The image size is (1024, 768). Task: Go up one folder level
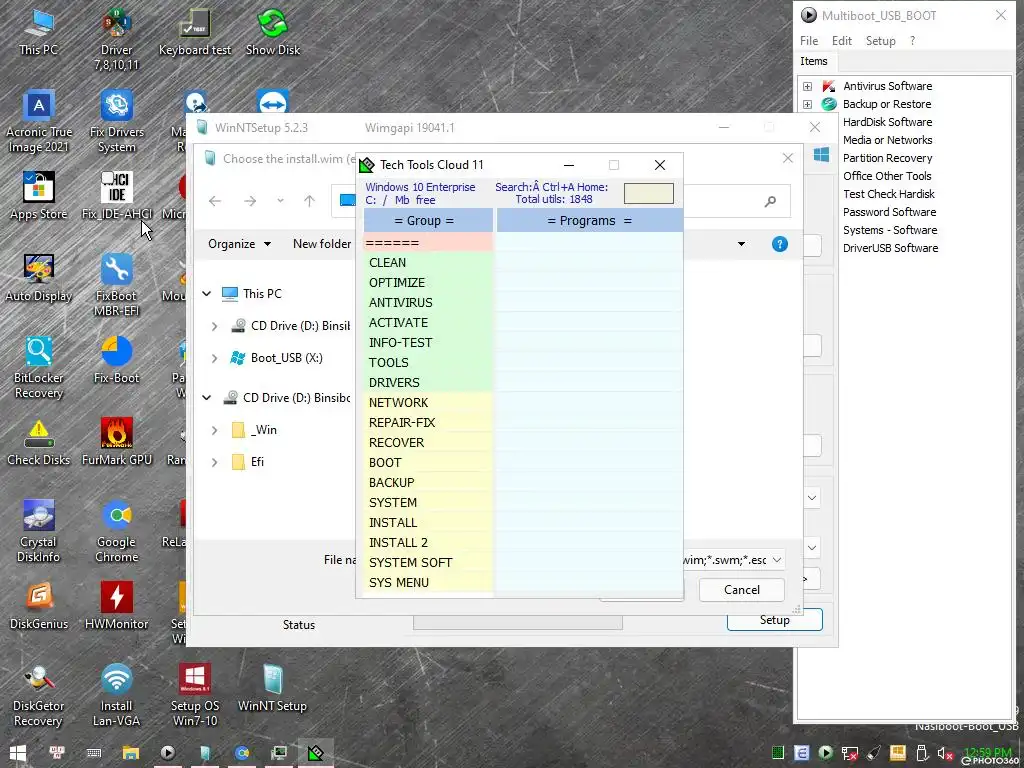coord(309,201)
